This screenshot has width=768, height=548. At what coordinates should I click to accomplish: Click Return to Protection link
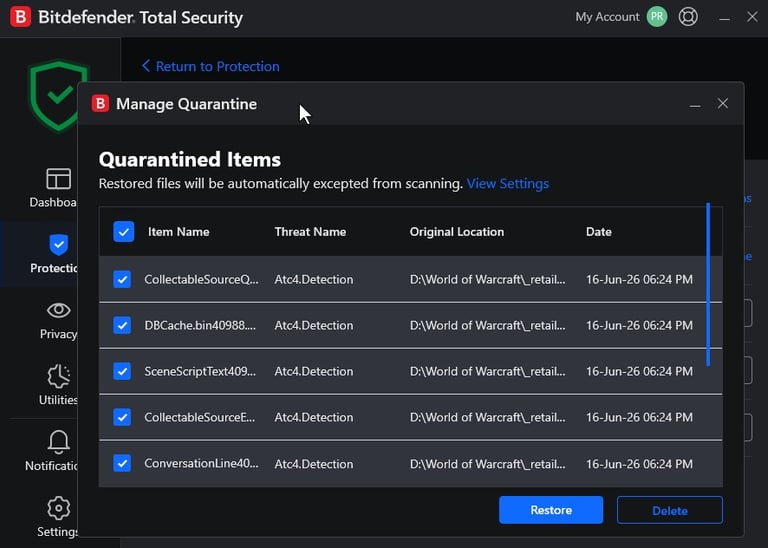(211, 66)
